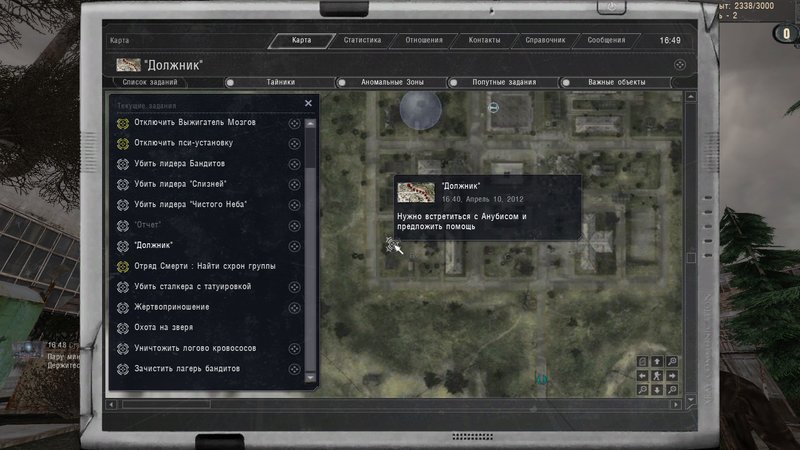Viewport: 800px width, 450px height.
Task: Select the "Жертвоприношение" task
Action: click(171, 307)
